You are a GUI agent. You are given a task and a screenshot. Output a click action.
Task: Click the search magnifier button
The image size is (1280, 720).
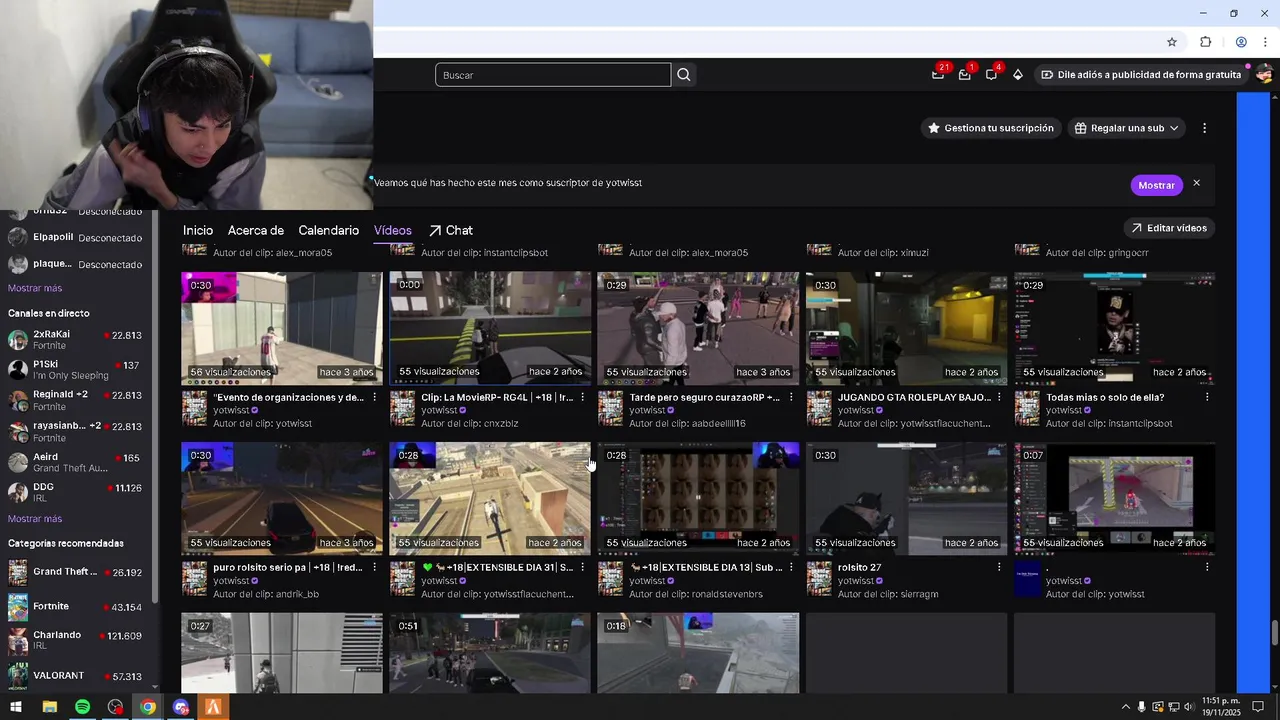tap(684, 75)
